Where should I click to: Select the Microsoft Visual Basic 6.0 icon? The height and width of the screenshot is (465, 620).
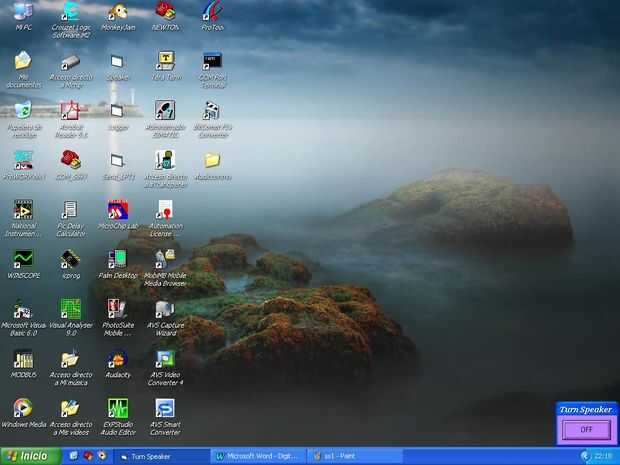tap(23, 318)
